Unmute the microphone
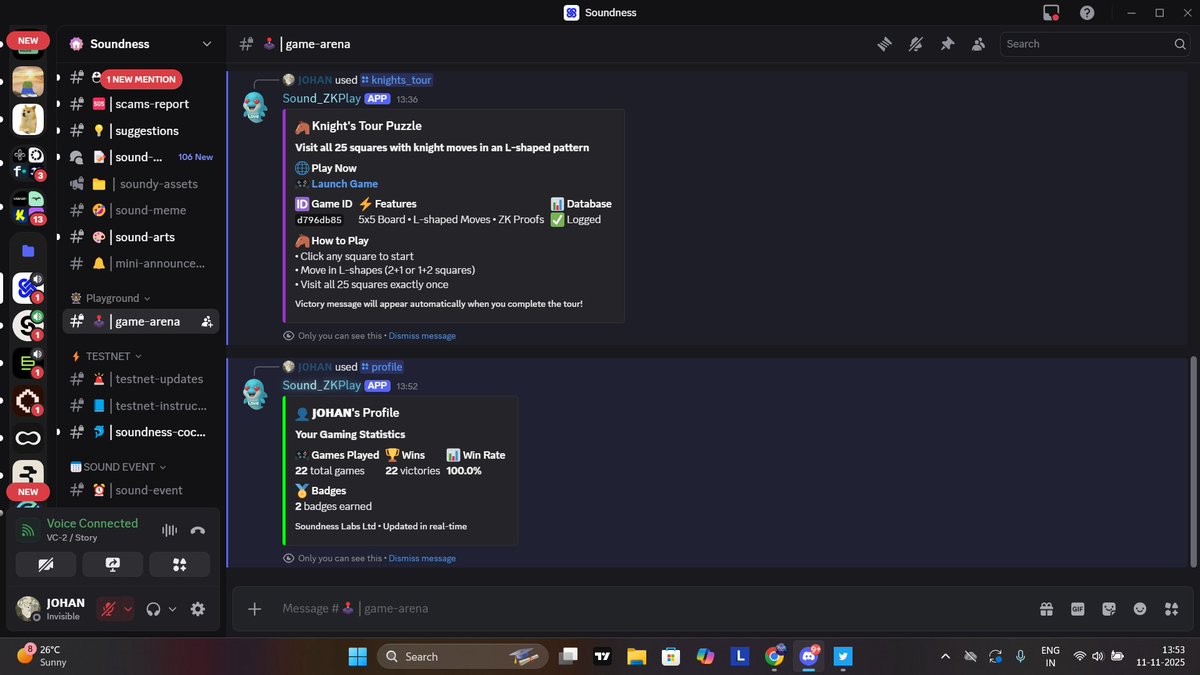 [108, 608]
